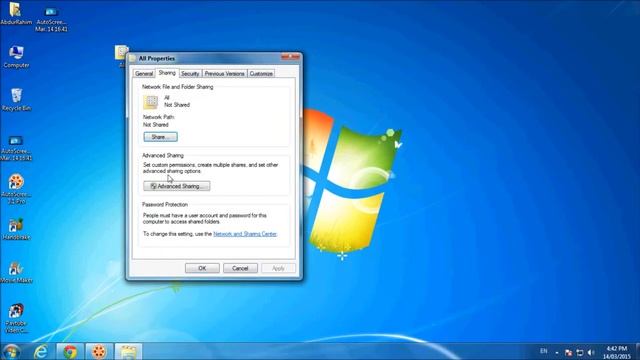Switch to the General tab

coord(144,73)
